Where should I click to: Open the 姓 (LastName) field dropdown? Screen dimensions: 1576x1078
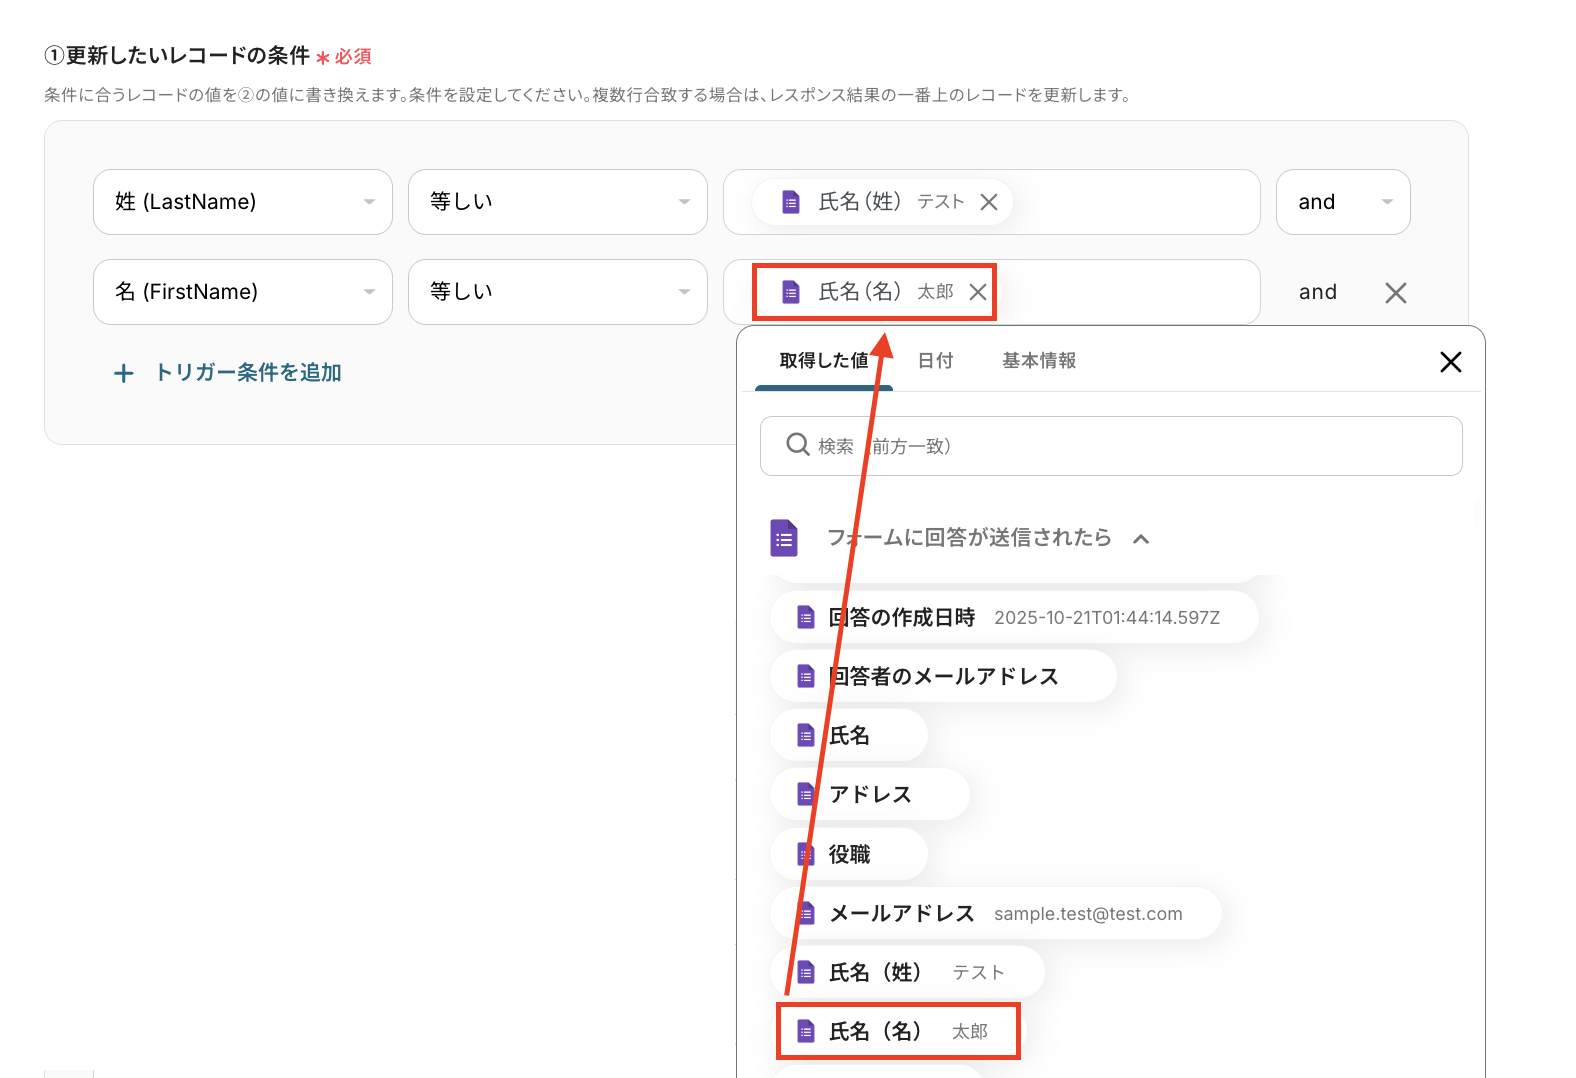click(242, 202)
